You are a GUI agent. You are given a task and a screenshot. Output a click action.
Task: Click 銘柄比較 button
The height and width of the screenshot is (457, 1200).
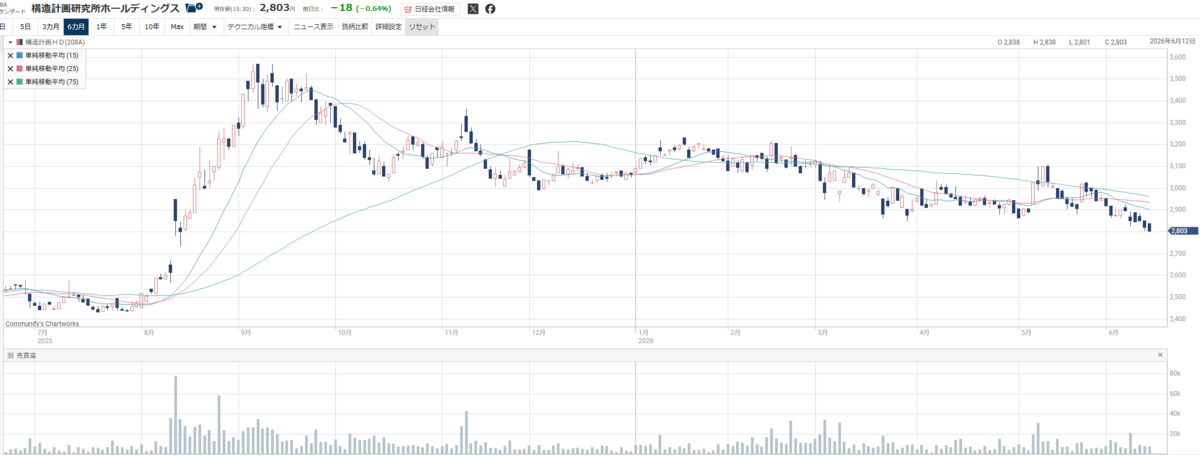pyautogui.click(x=355, y=27)
